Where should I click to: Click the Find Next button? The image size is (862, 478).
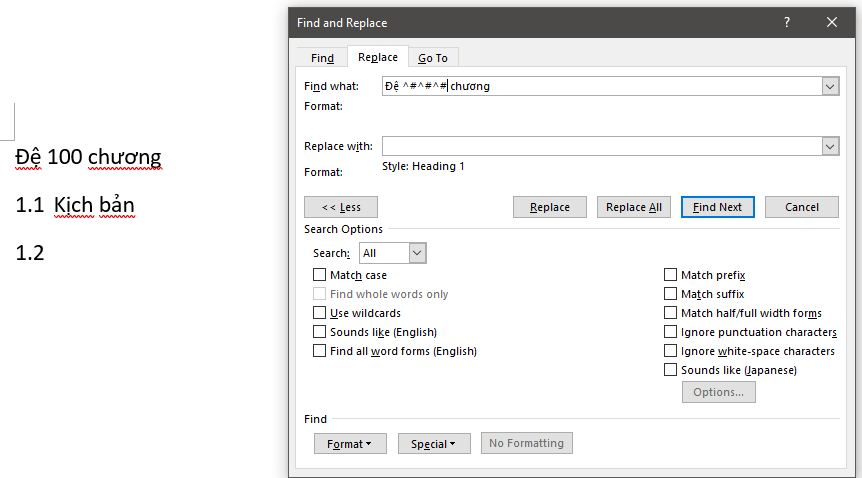click(x=717, y=207)
